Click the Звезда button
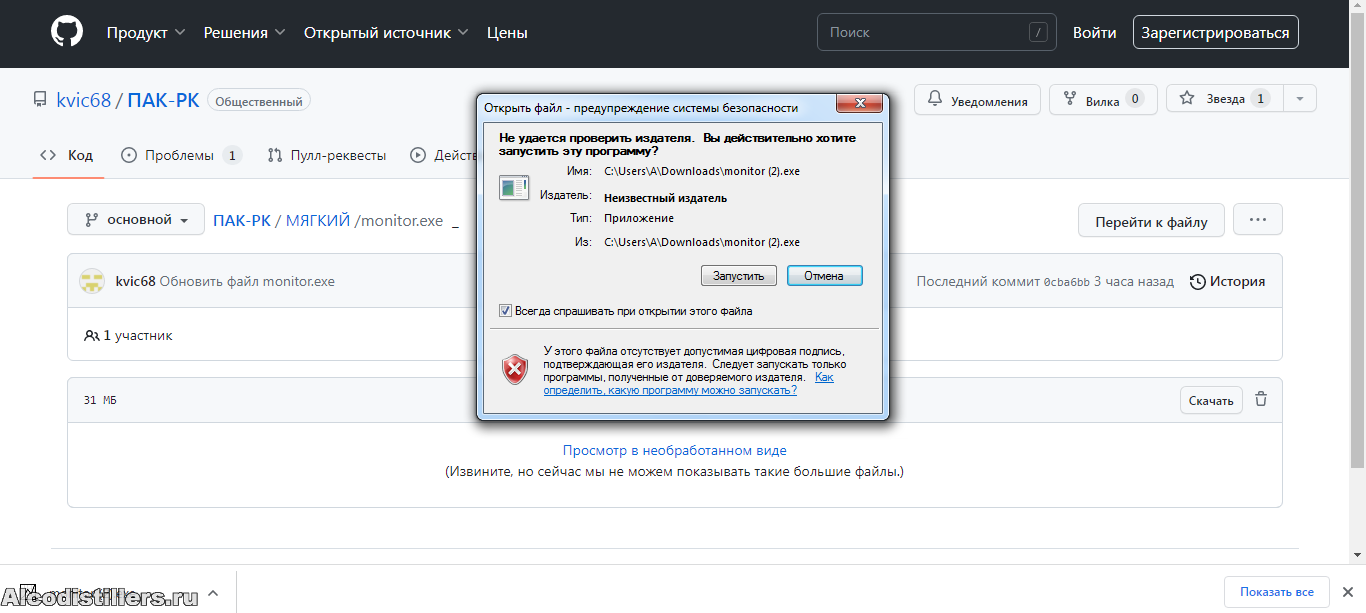Viewport: 1366px width, 613px height. coord(1224,99)
